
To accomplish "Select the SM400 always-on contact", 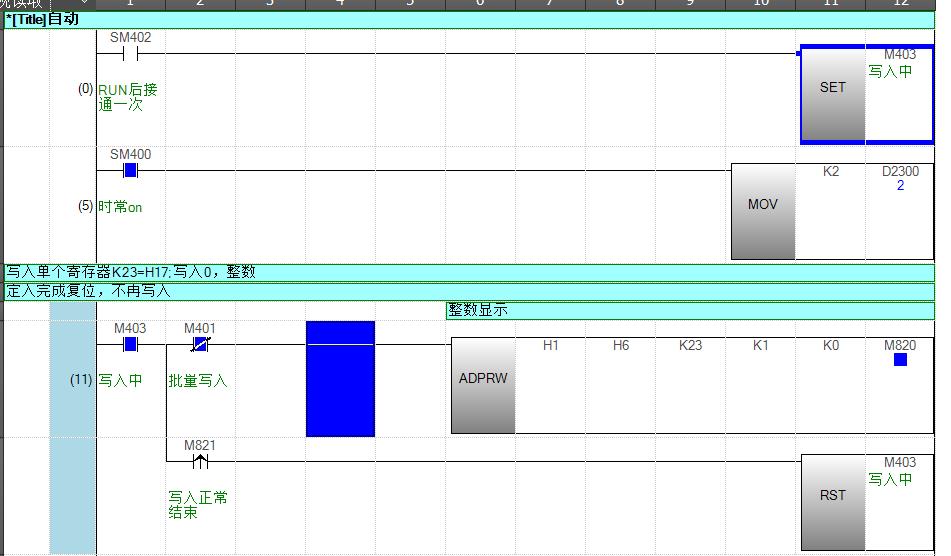I will pyautogui.click(x=130, y=170).
